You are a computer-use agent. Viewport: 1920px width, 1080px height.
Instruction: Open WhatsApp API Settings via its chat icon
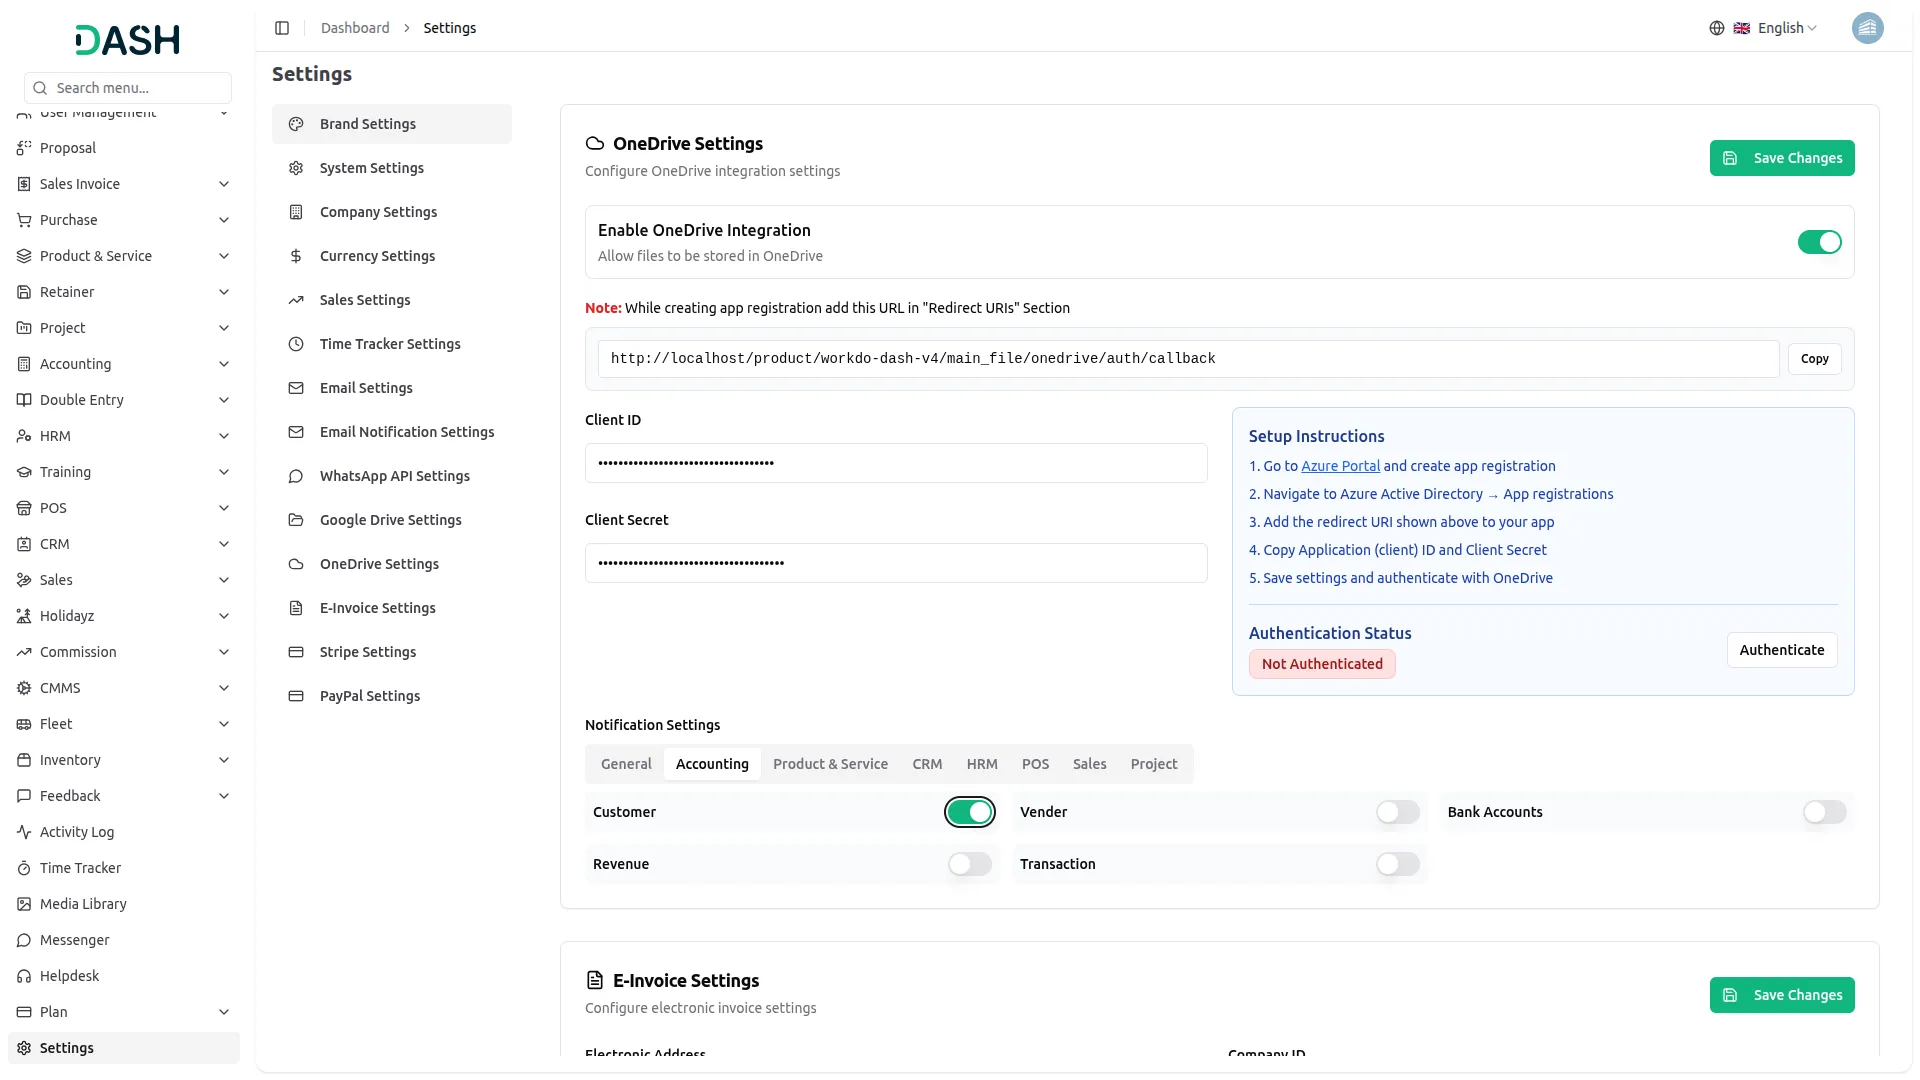[295, 476]
